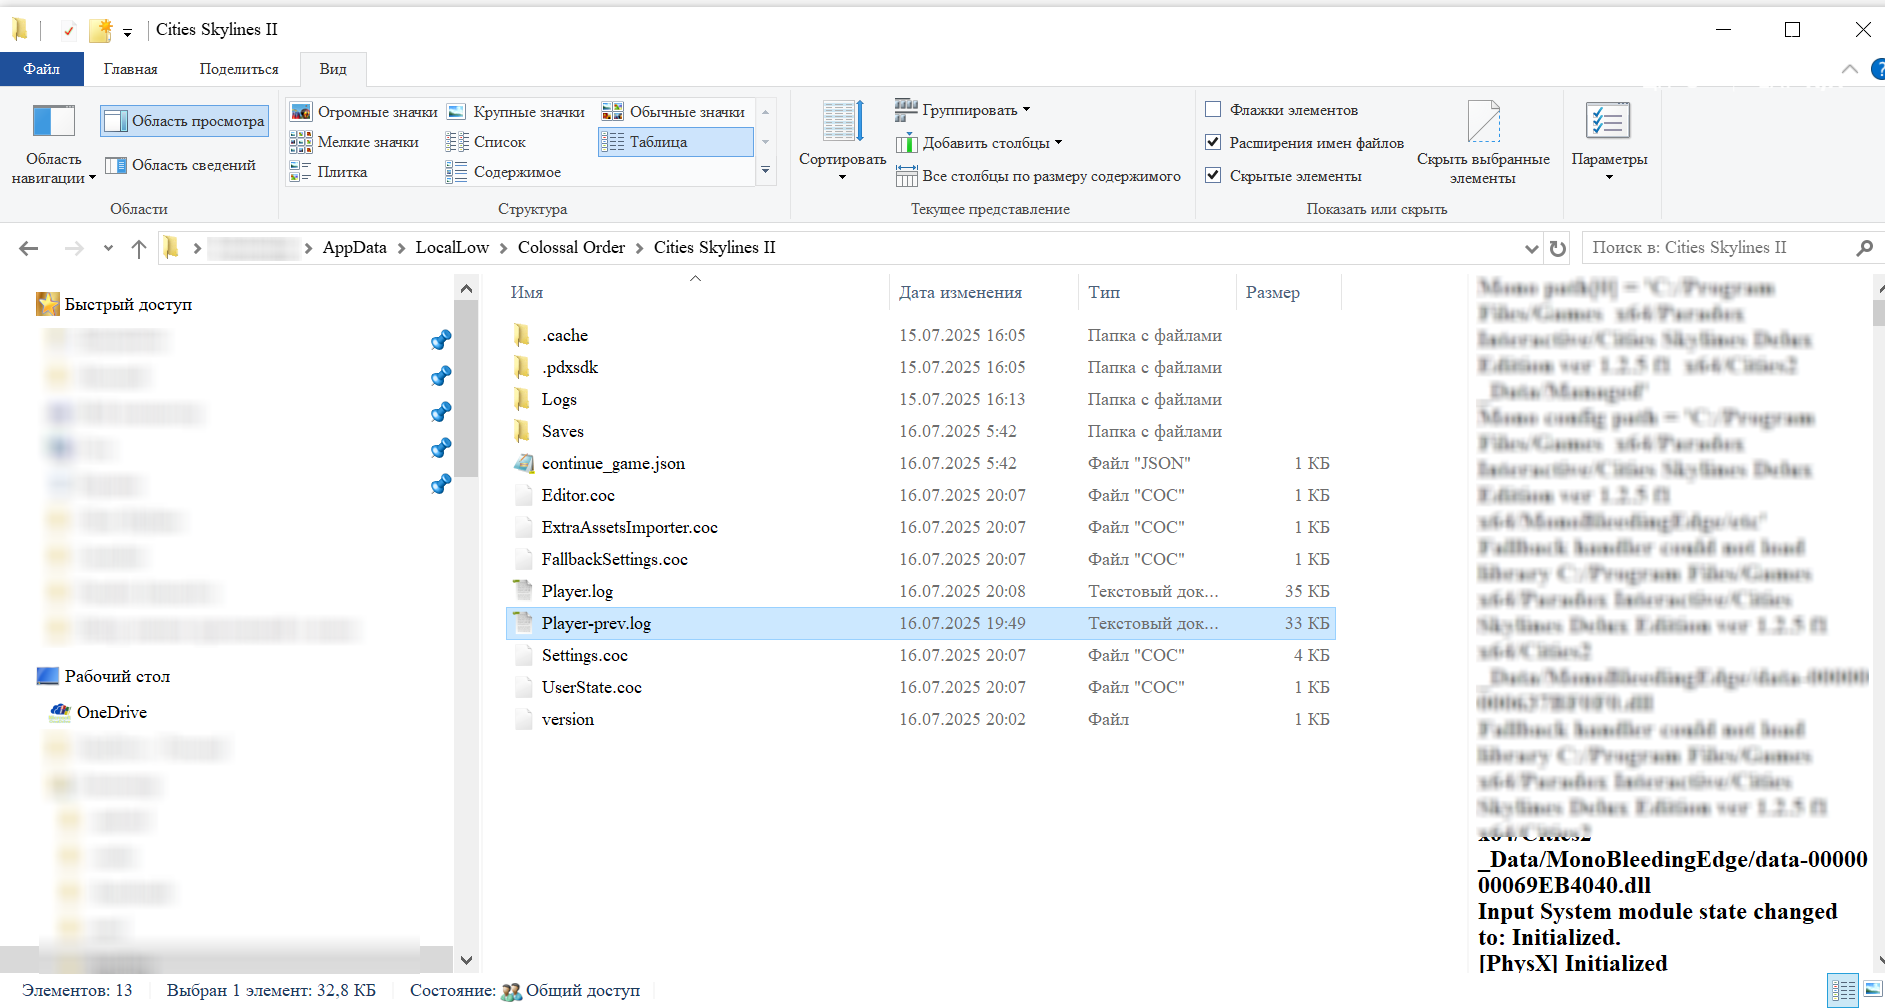Select the Таблица layout option
The height and width of the screenshot is (1008, 1890).
coord(676,142)
